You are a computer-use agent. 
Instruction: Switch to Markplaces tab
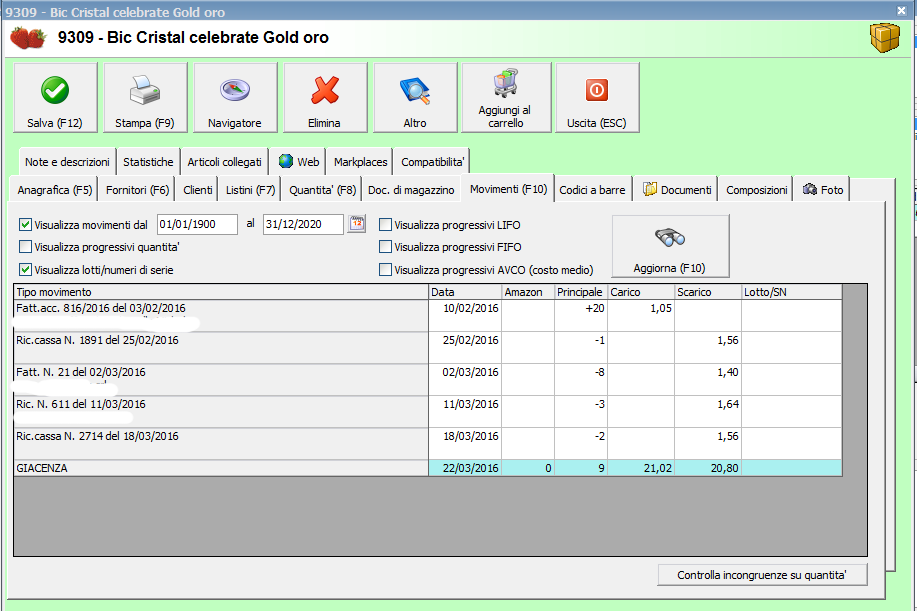coord(360,162)
